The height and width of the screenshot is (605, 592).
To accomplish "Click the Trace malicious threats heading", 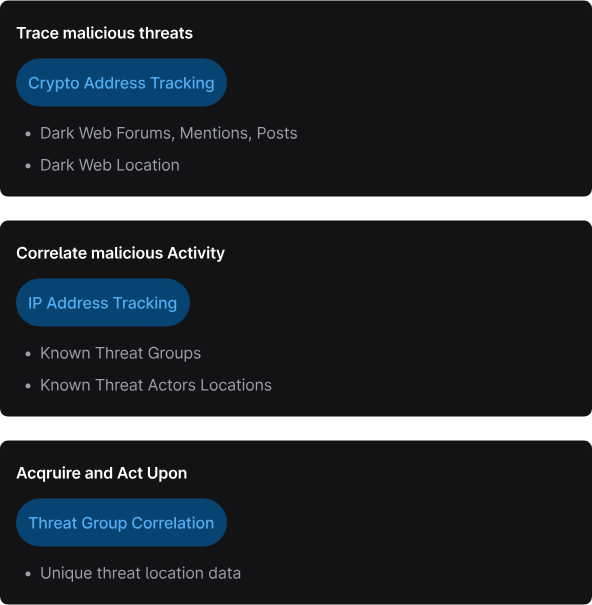I will tap(105, 33).
